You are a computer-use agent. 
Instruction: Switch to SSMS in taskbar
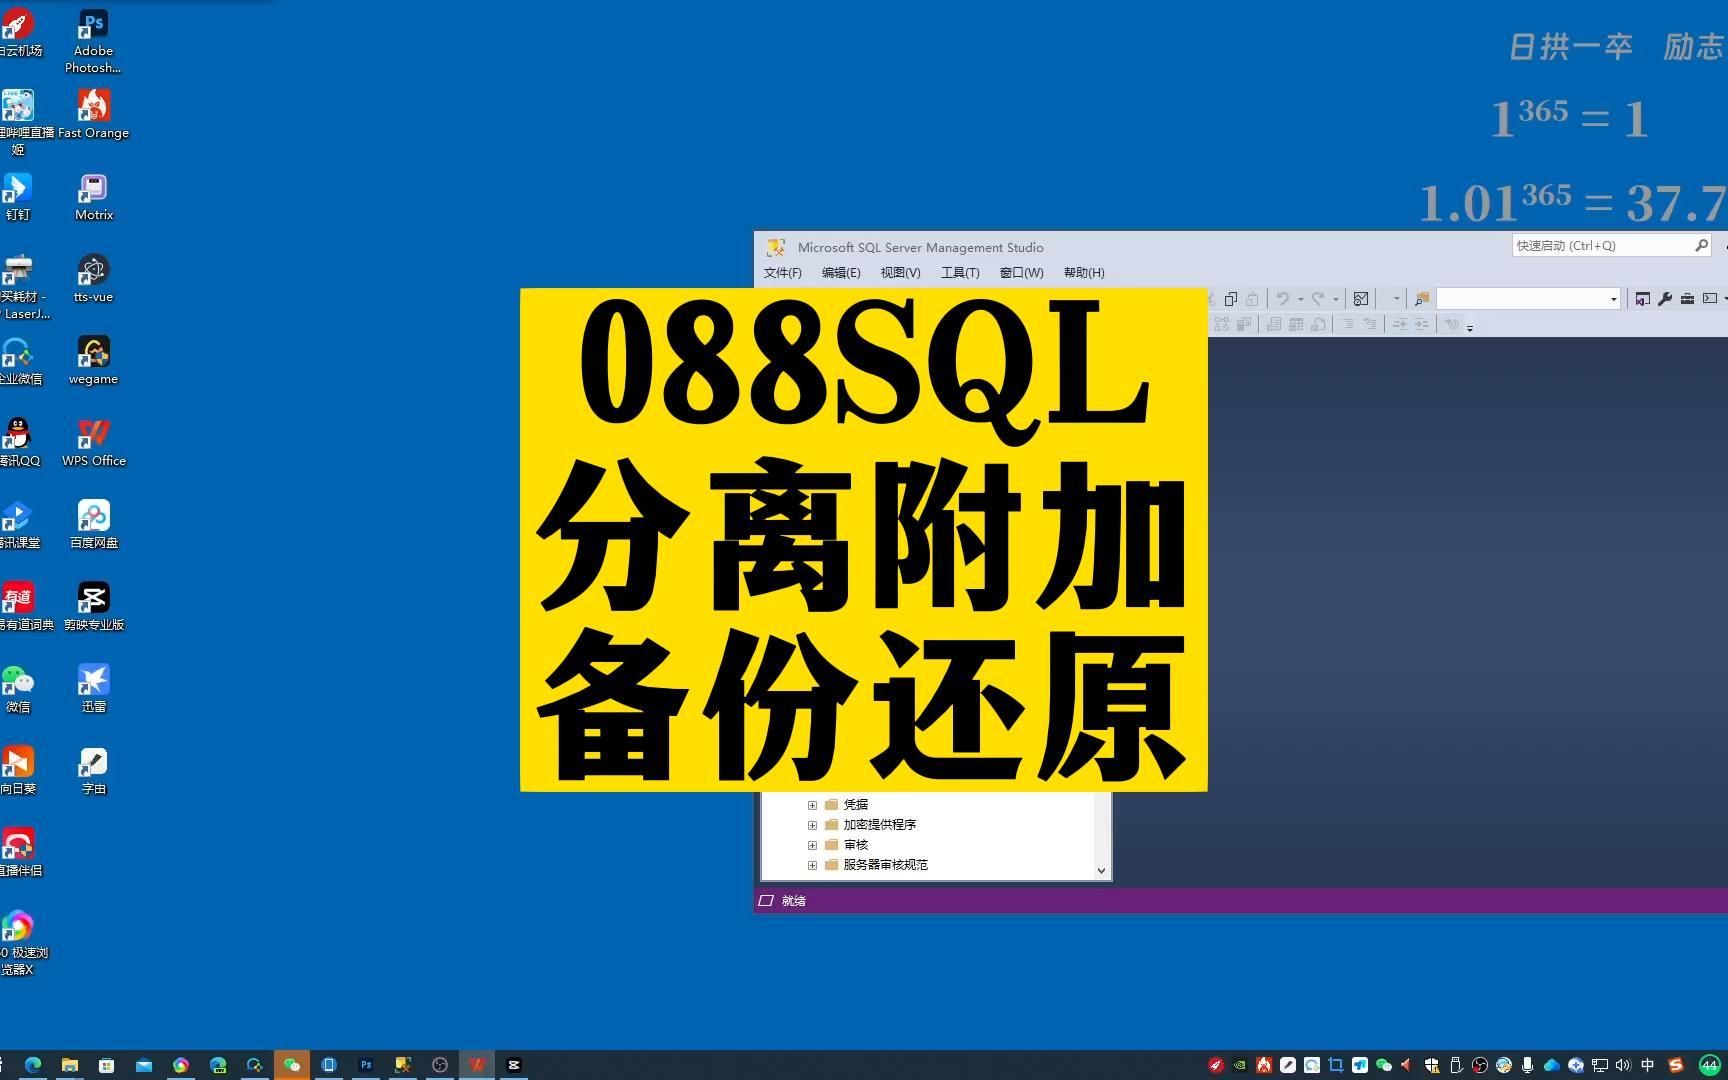[402, 1065]
